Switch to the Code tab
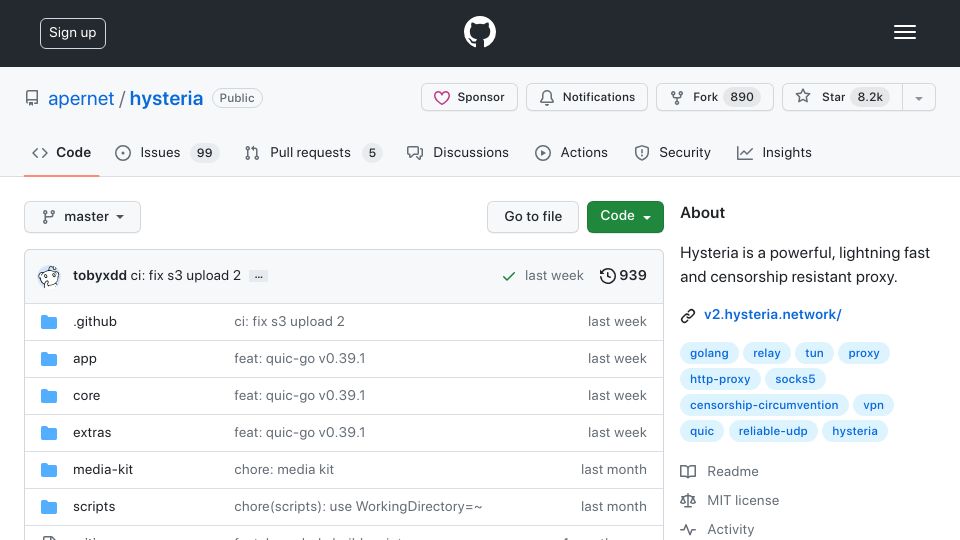The height and width of the screenshot is (540, 960). coord(61,152)
